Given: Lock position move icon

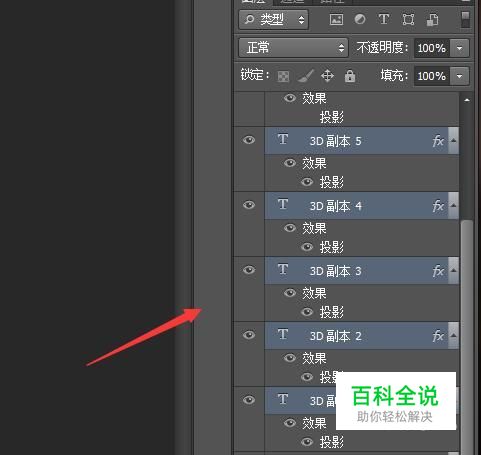Looking at the screenshot, I should click(327, 76).
